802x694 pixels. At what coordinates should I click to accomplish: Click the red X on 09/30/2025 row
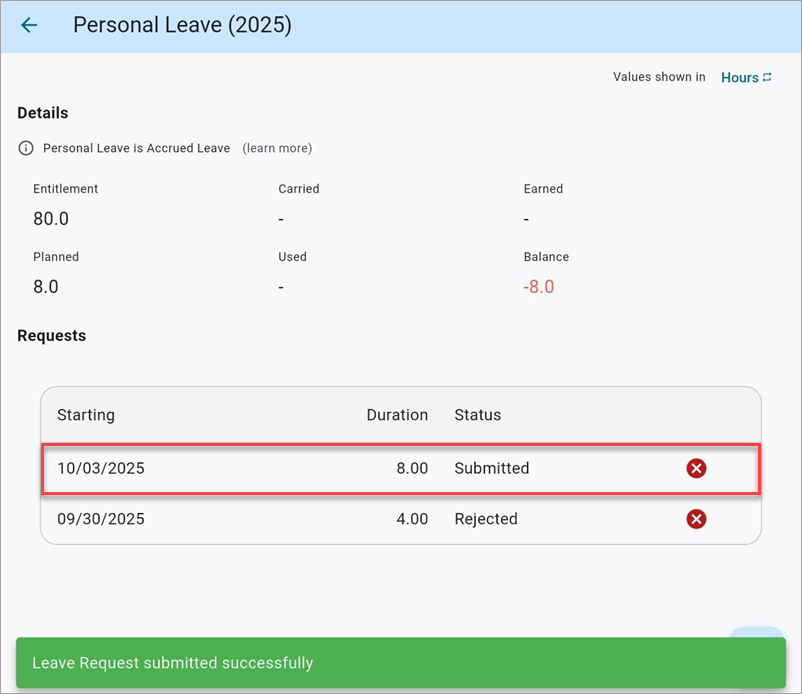pyautogui.click(x=696, y=519)
